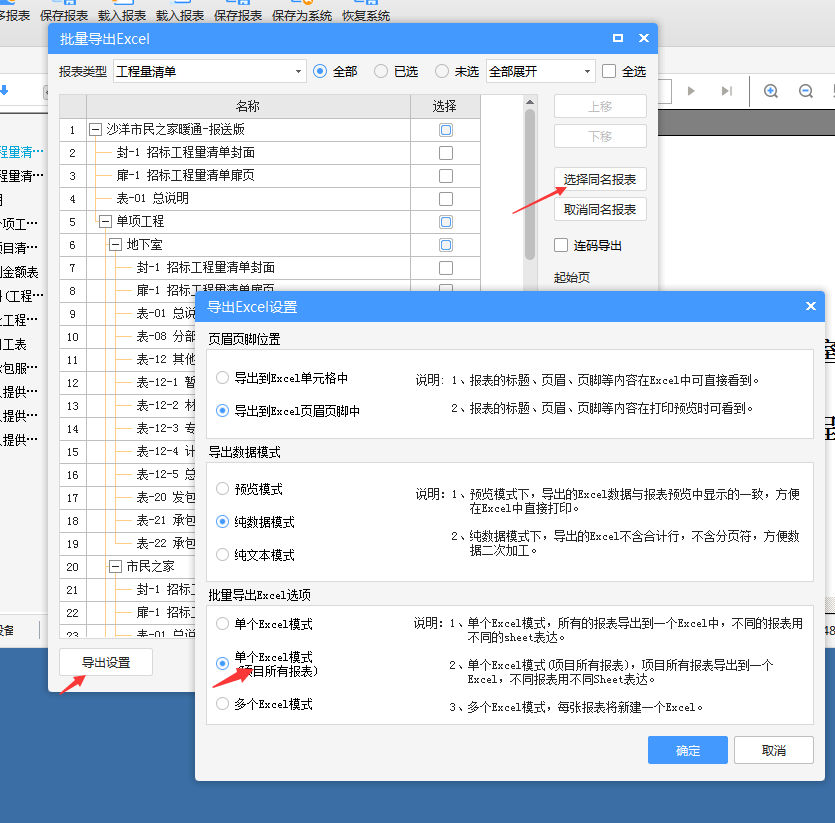Select the first 单个Excel模式 radio option

coord(223,623)
